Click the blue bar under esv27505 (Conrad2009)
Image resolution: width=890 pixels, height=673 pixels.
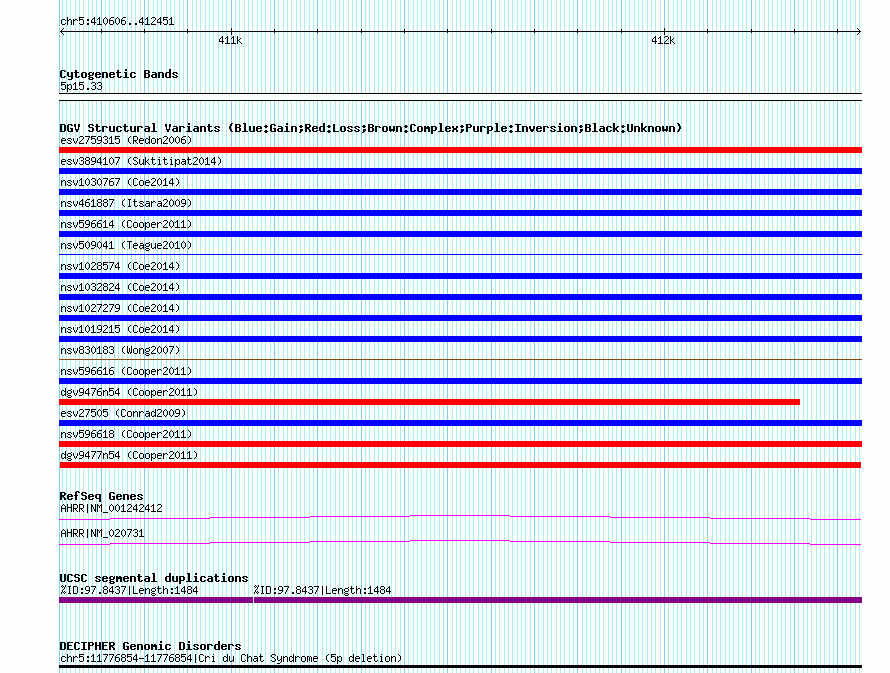tap(460, 423)
